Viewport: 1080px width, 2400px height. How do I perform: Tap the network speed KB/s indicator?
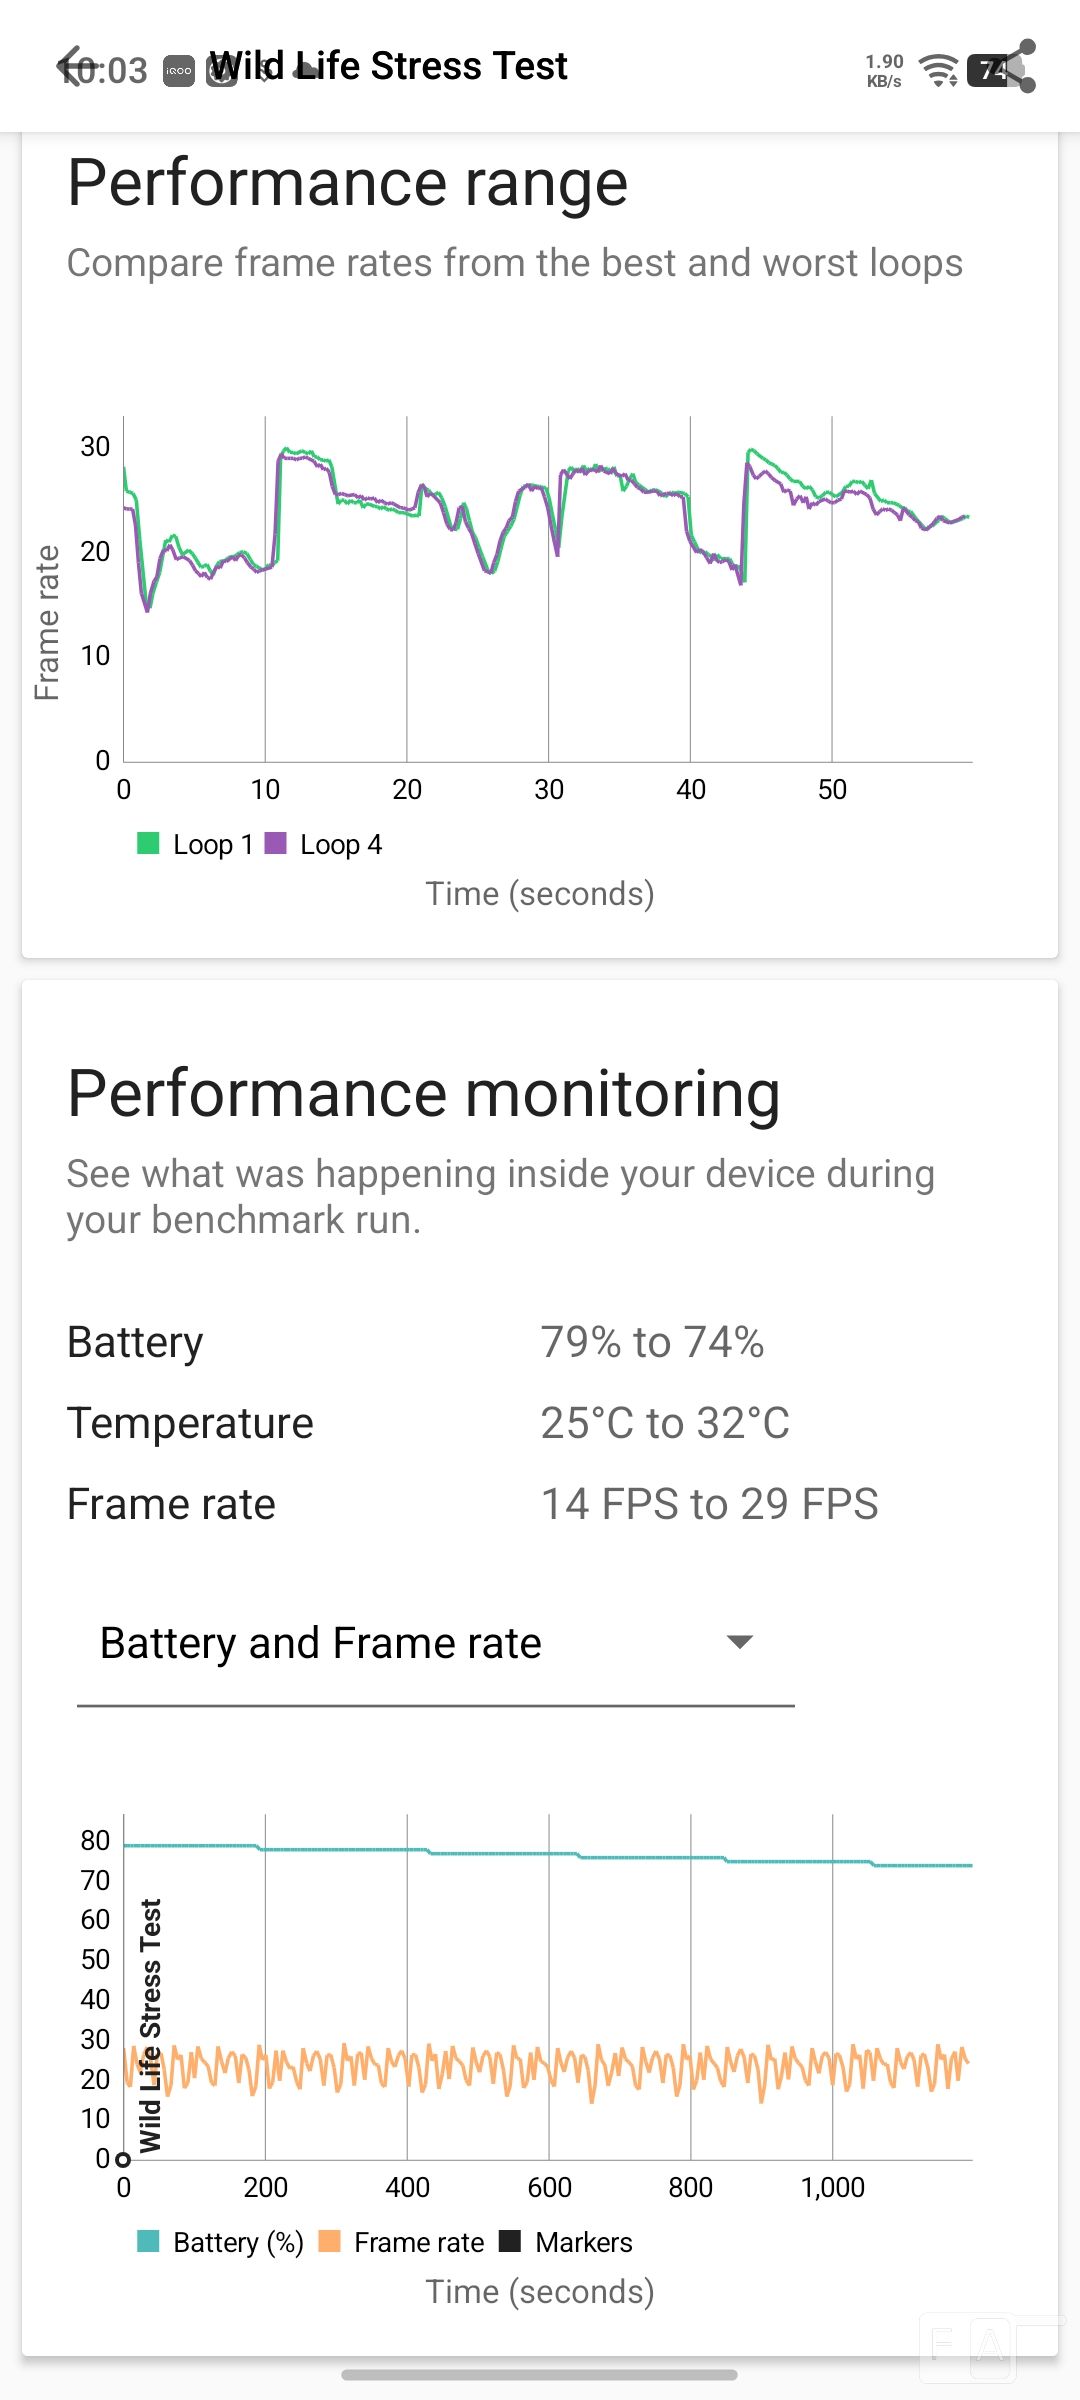[884, 70]
